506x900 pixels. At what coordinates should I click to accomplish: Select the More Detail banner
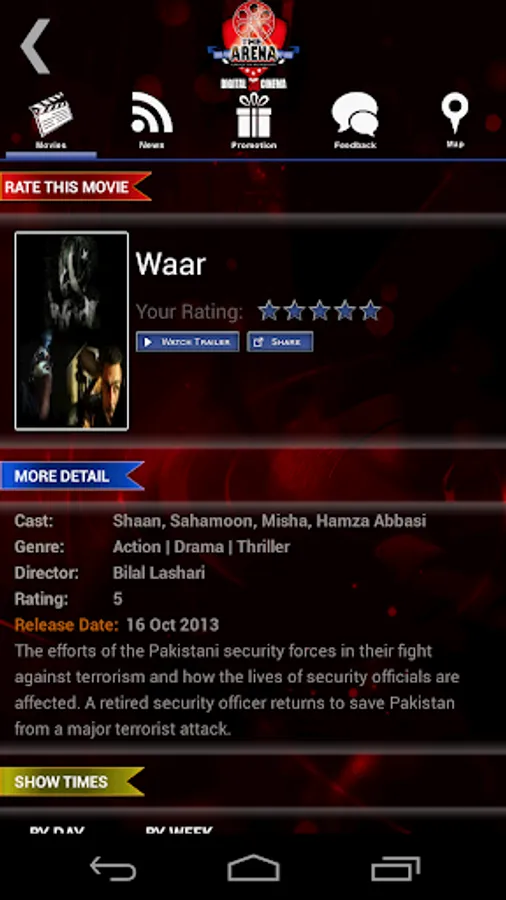coord(72,476)
